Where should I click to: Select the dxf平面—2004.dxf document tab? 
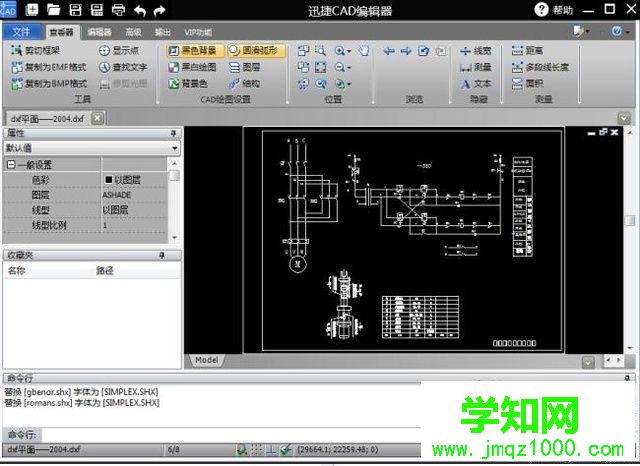(x=47, y=119)
